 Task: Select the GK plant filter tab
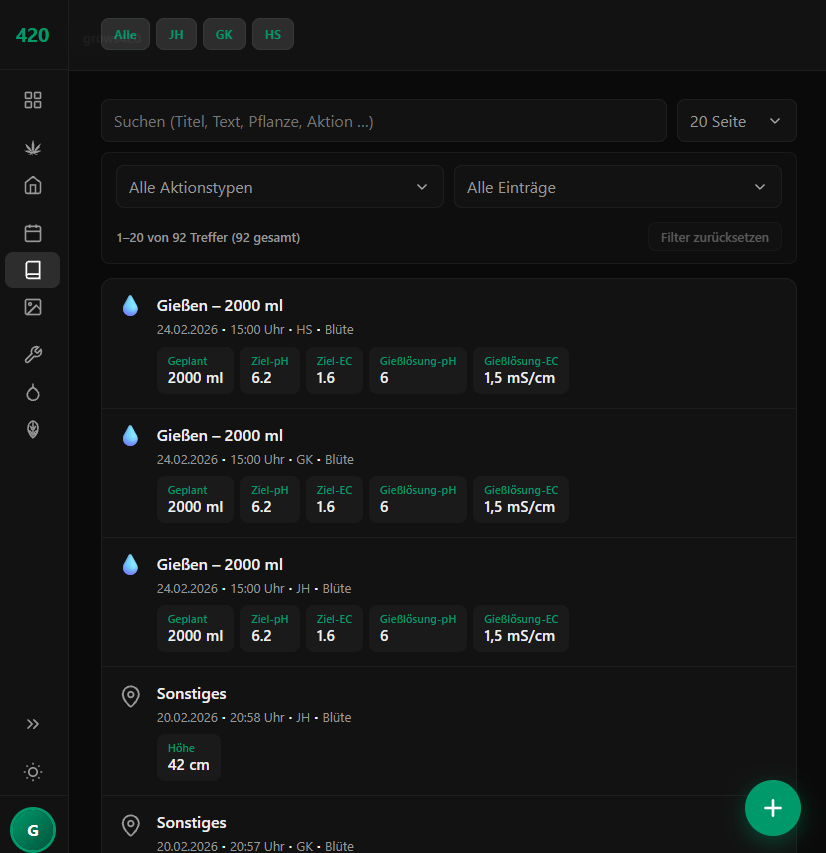(224, 34)
